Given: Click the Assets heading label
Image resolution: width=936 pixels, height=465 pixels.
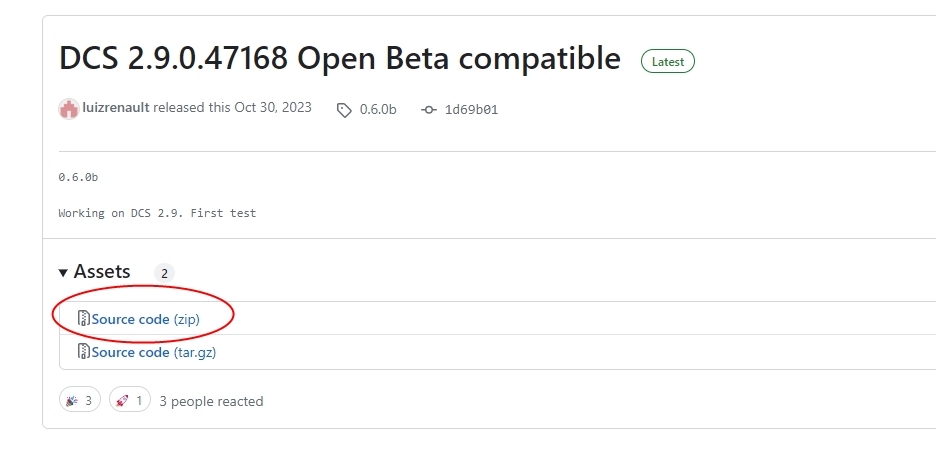Looking at the screenshot, I should pos(102,272).
